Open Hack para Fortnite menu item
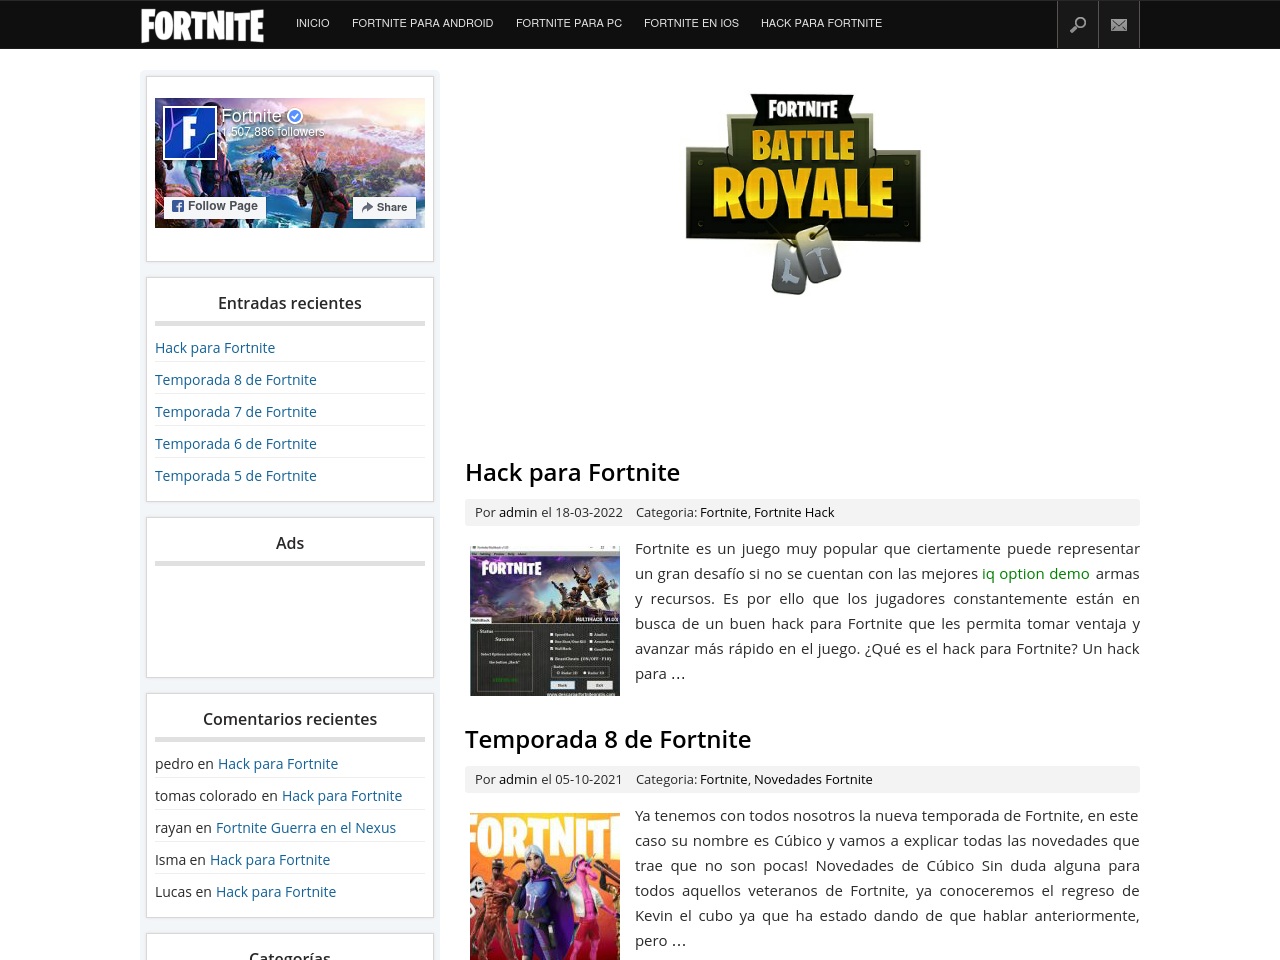1280x960 pixels. click(822, 23)
